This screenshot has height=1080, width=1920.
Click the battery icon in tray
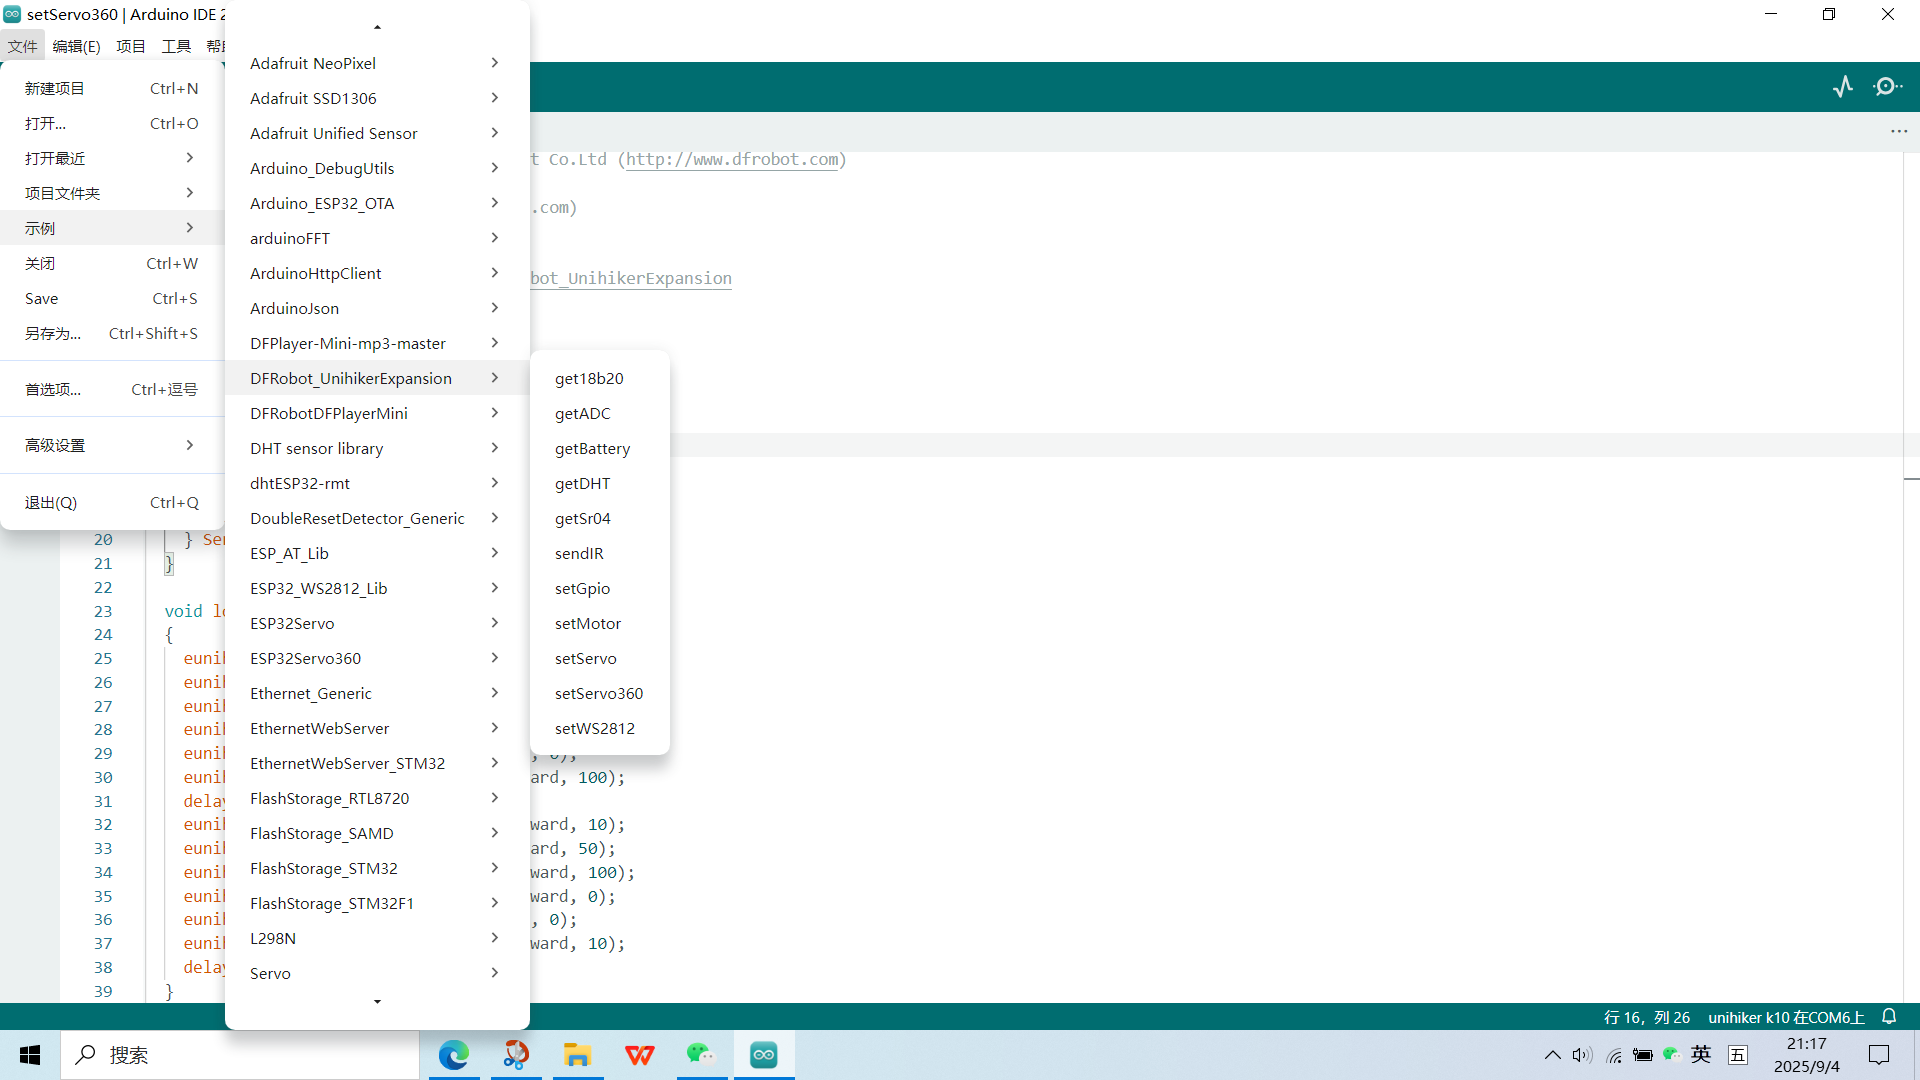click(x=1643, y=1055)
